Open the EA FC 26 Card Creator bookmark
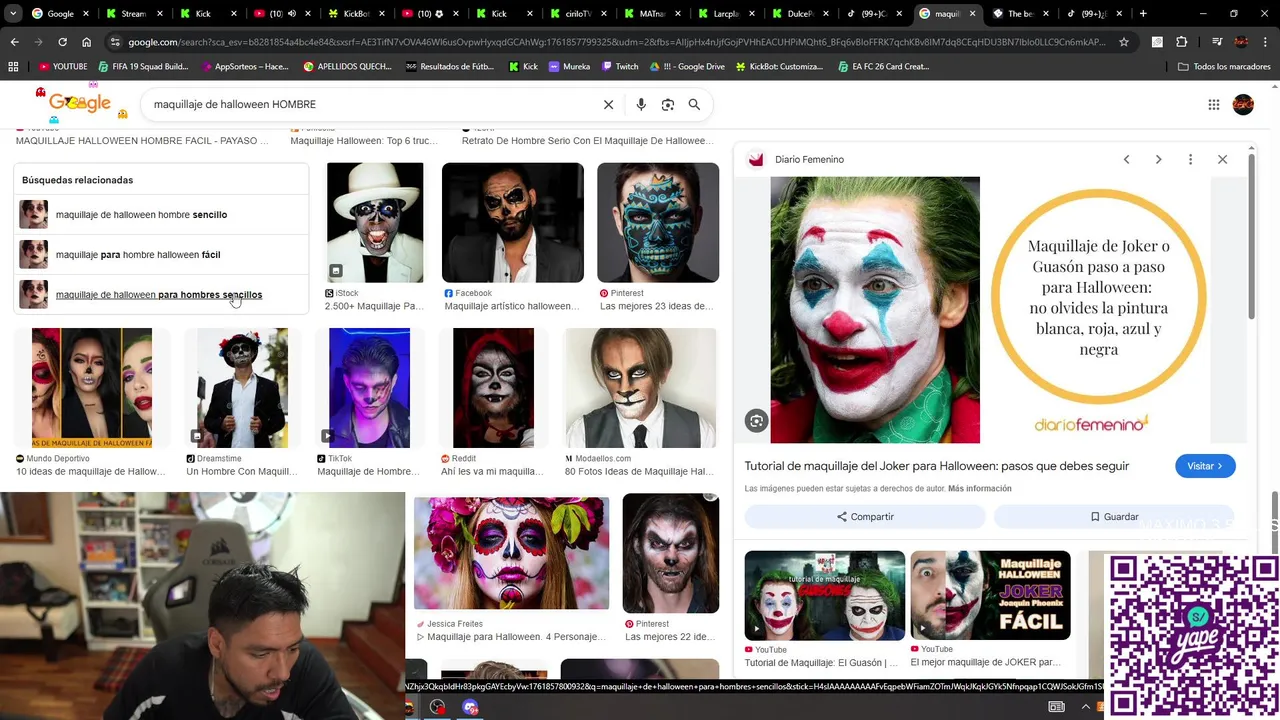This screenshot has width=1280, height=720. point(883,66)
